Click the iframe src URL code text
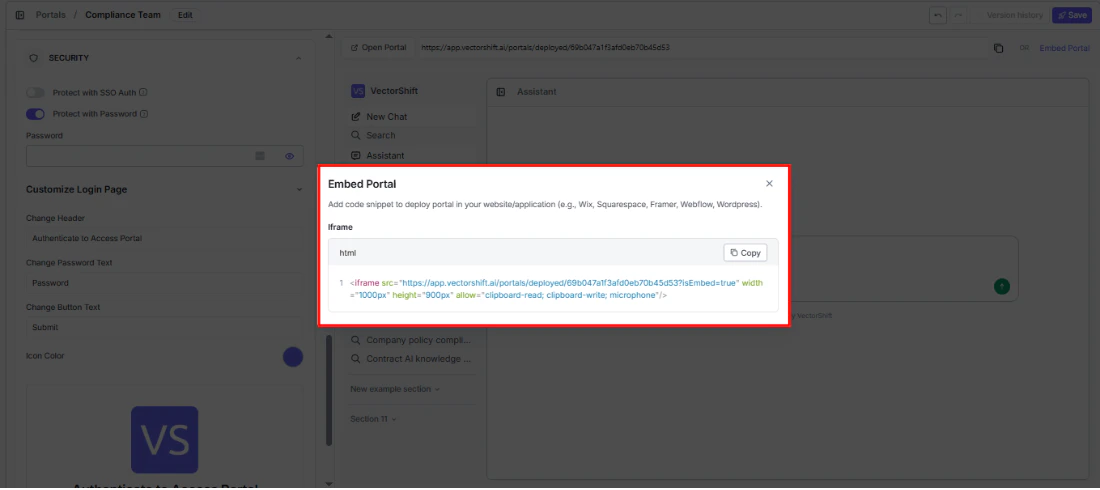The image size is (1100, 490). [569, 283]
